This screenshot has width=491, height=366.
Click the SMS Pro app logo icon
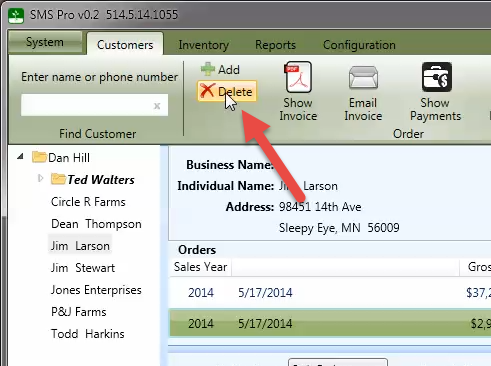point(16,15)
